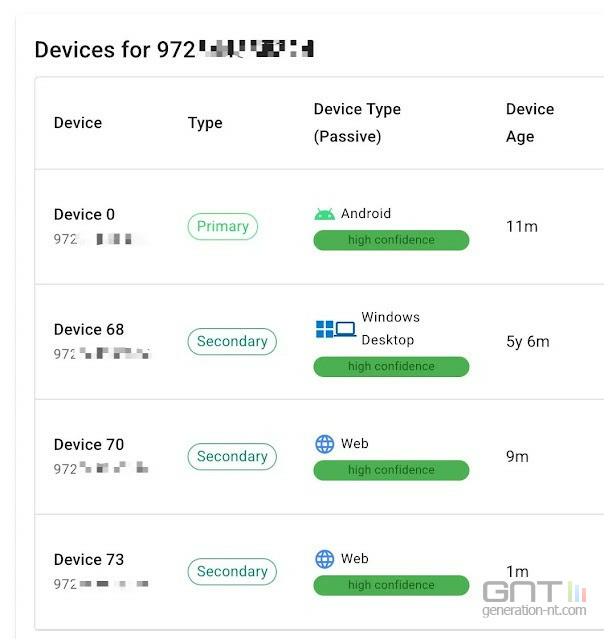Click the Windows Desktop icon
The image size is (604, 639).
coord(335,329)
